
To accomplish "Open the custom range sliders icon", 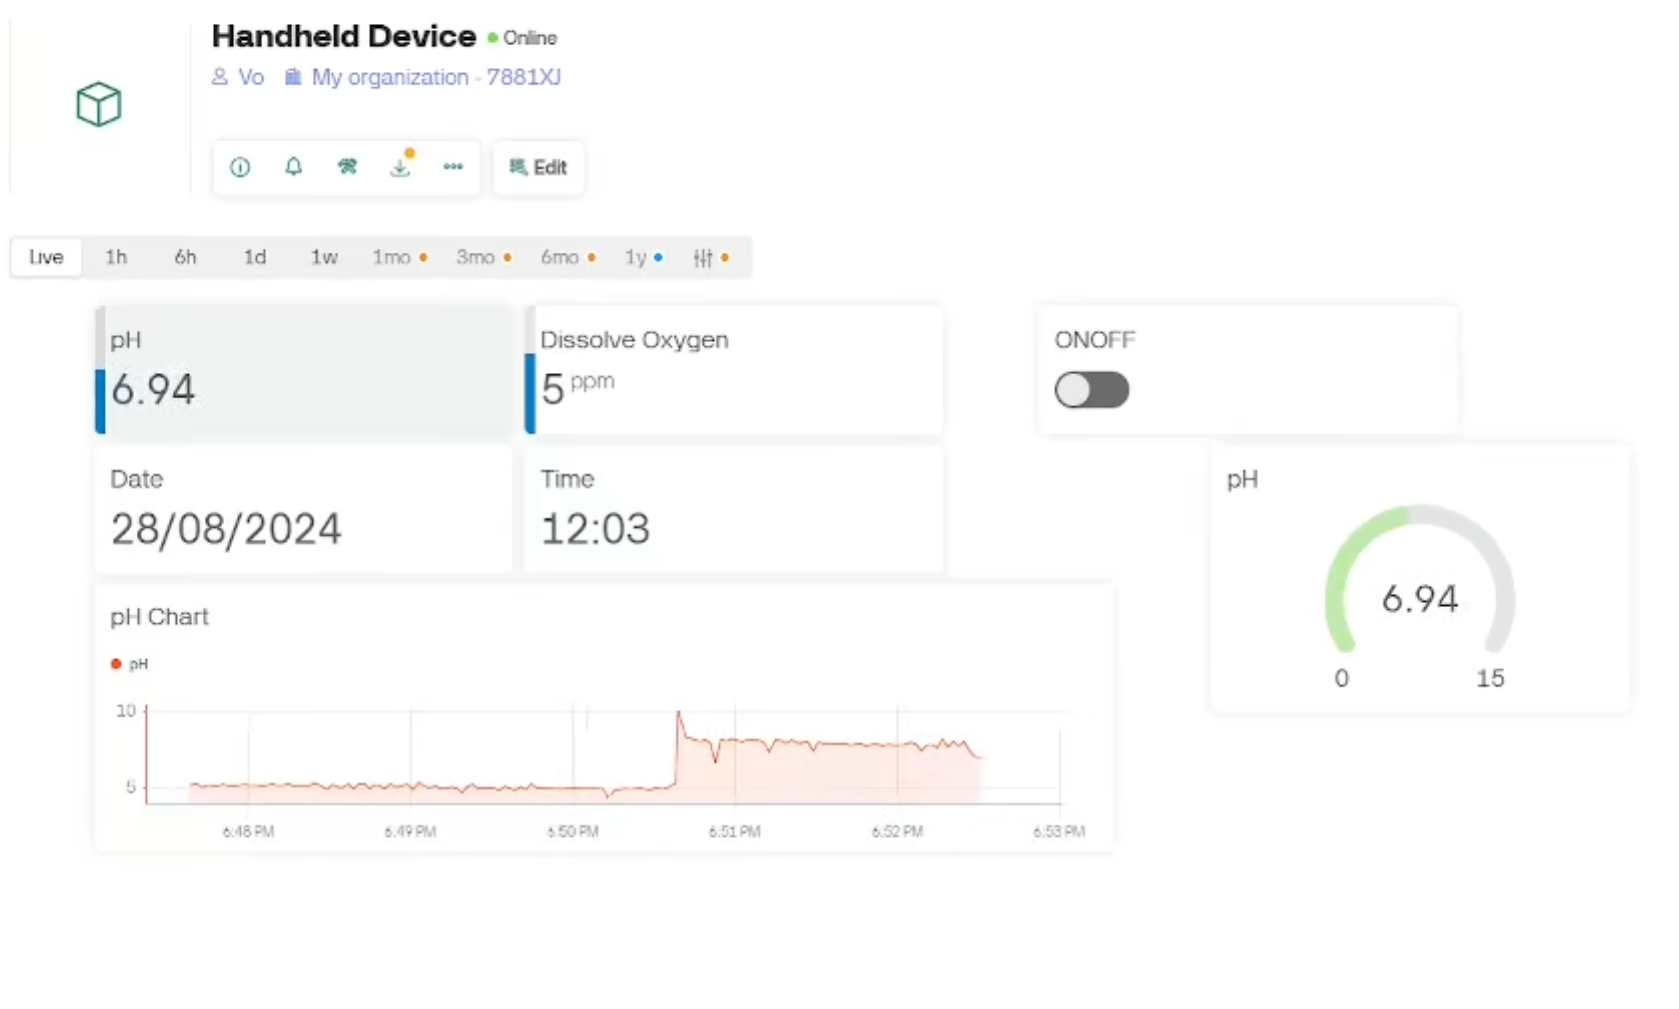I will (710, 258).
